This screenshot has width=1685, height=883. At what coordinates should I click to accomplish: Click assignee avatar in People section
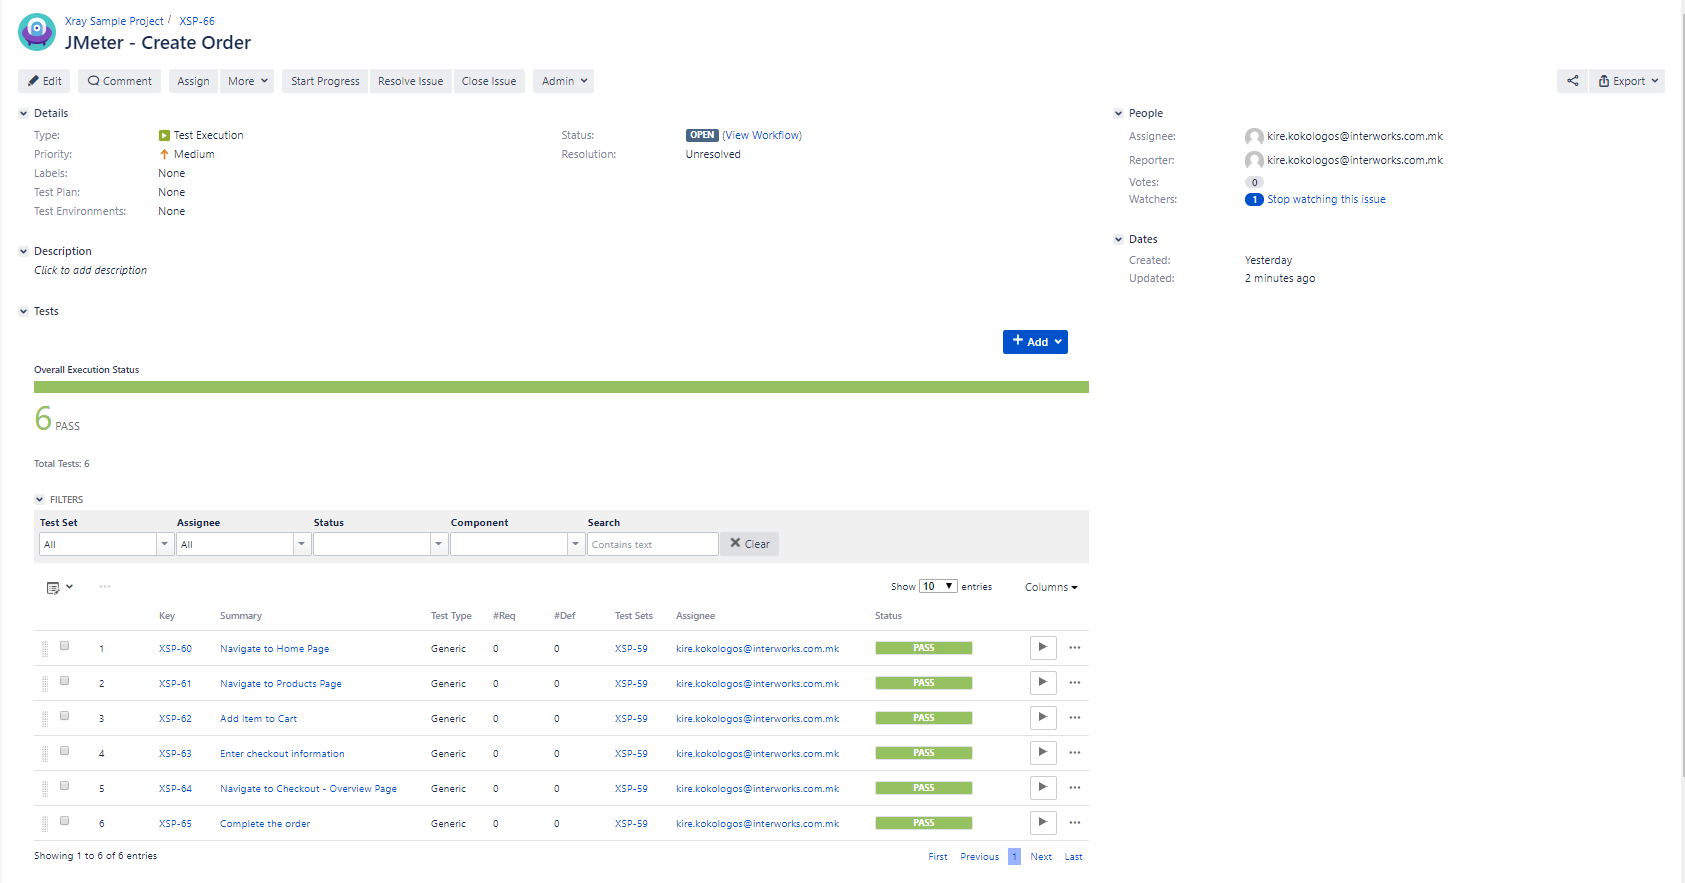click(x=1254, y=137)
